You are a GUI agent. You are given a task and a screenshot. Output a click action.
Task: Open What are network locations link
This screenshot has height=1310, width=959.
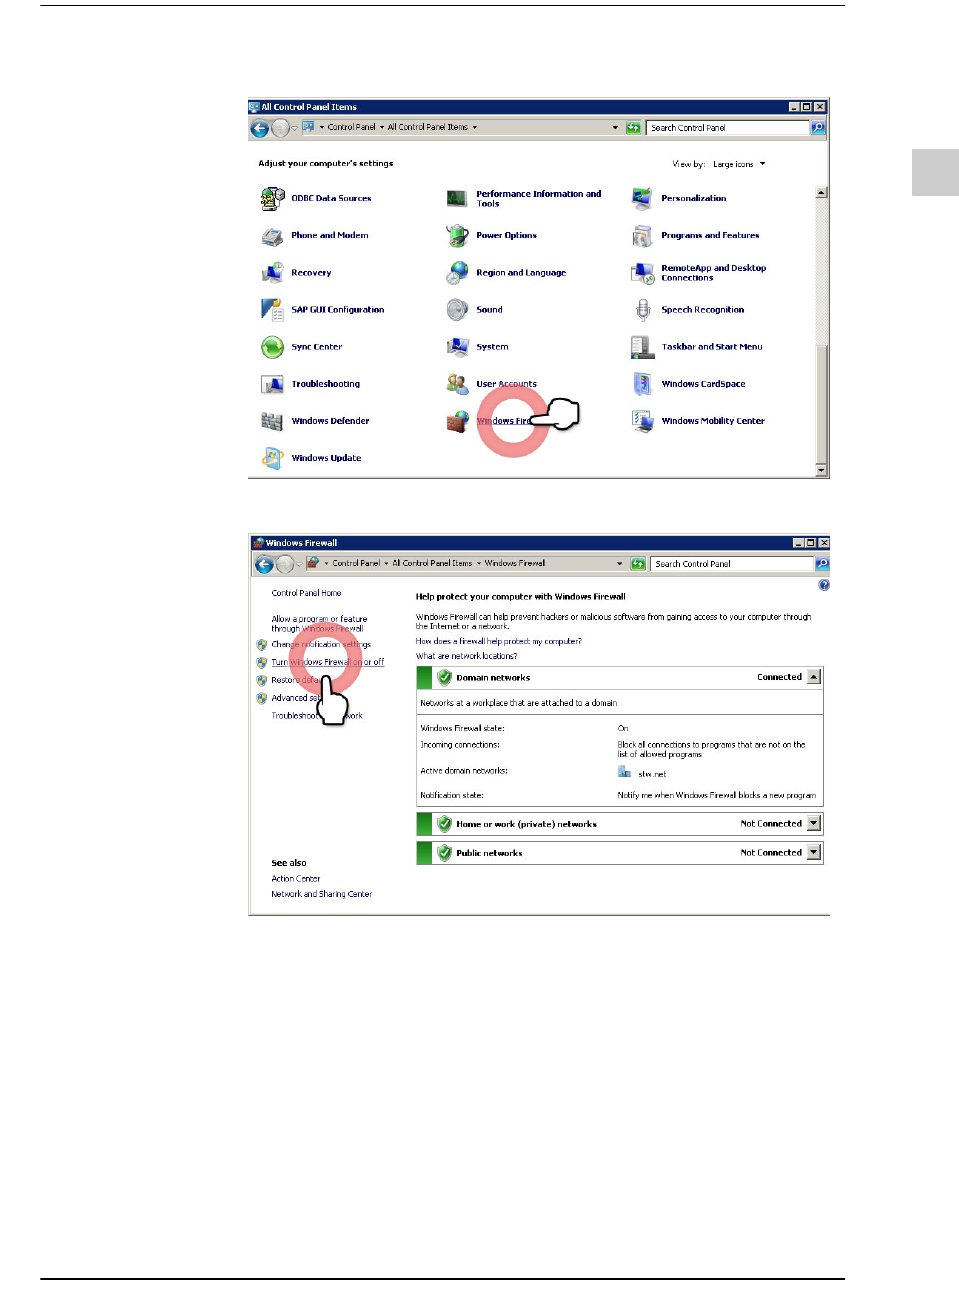point(466,657)
